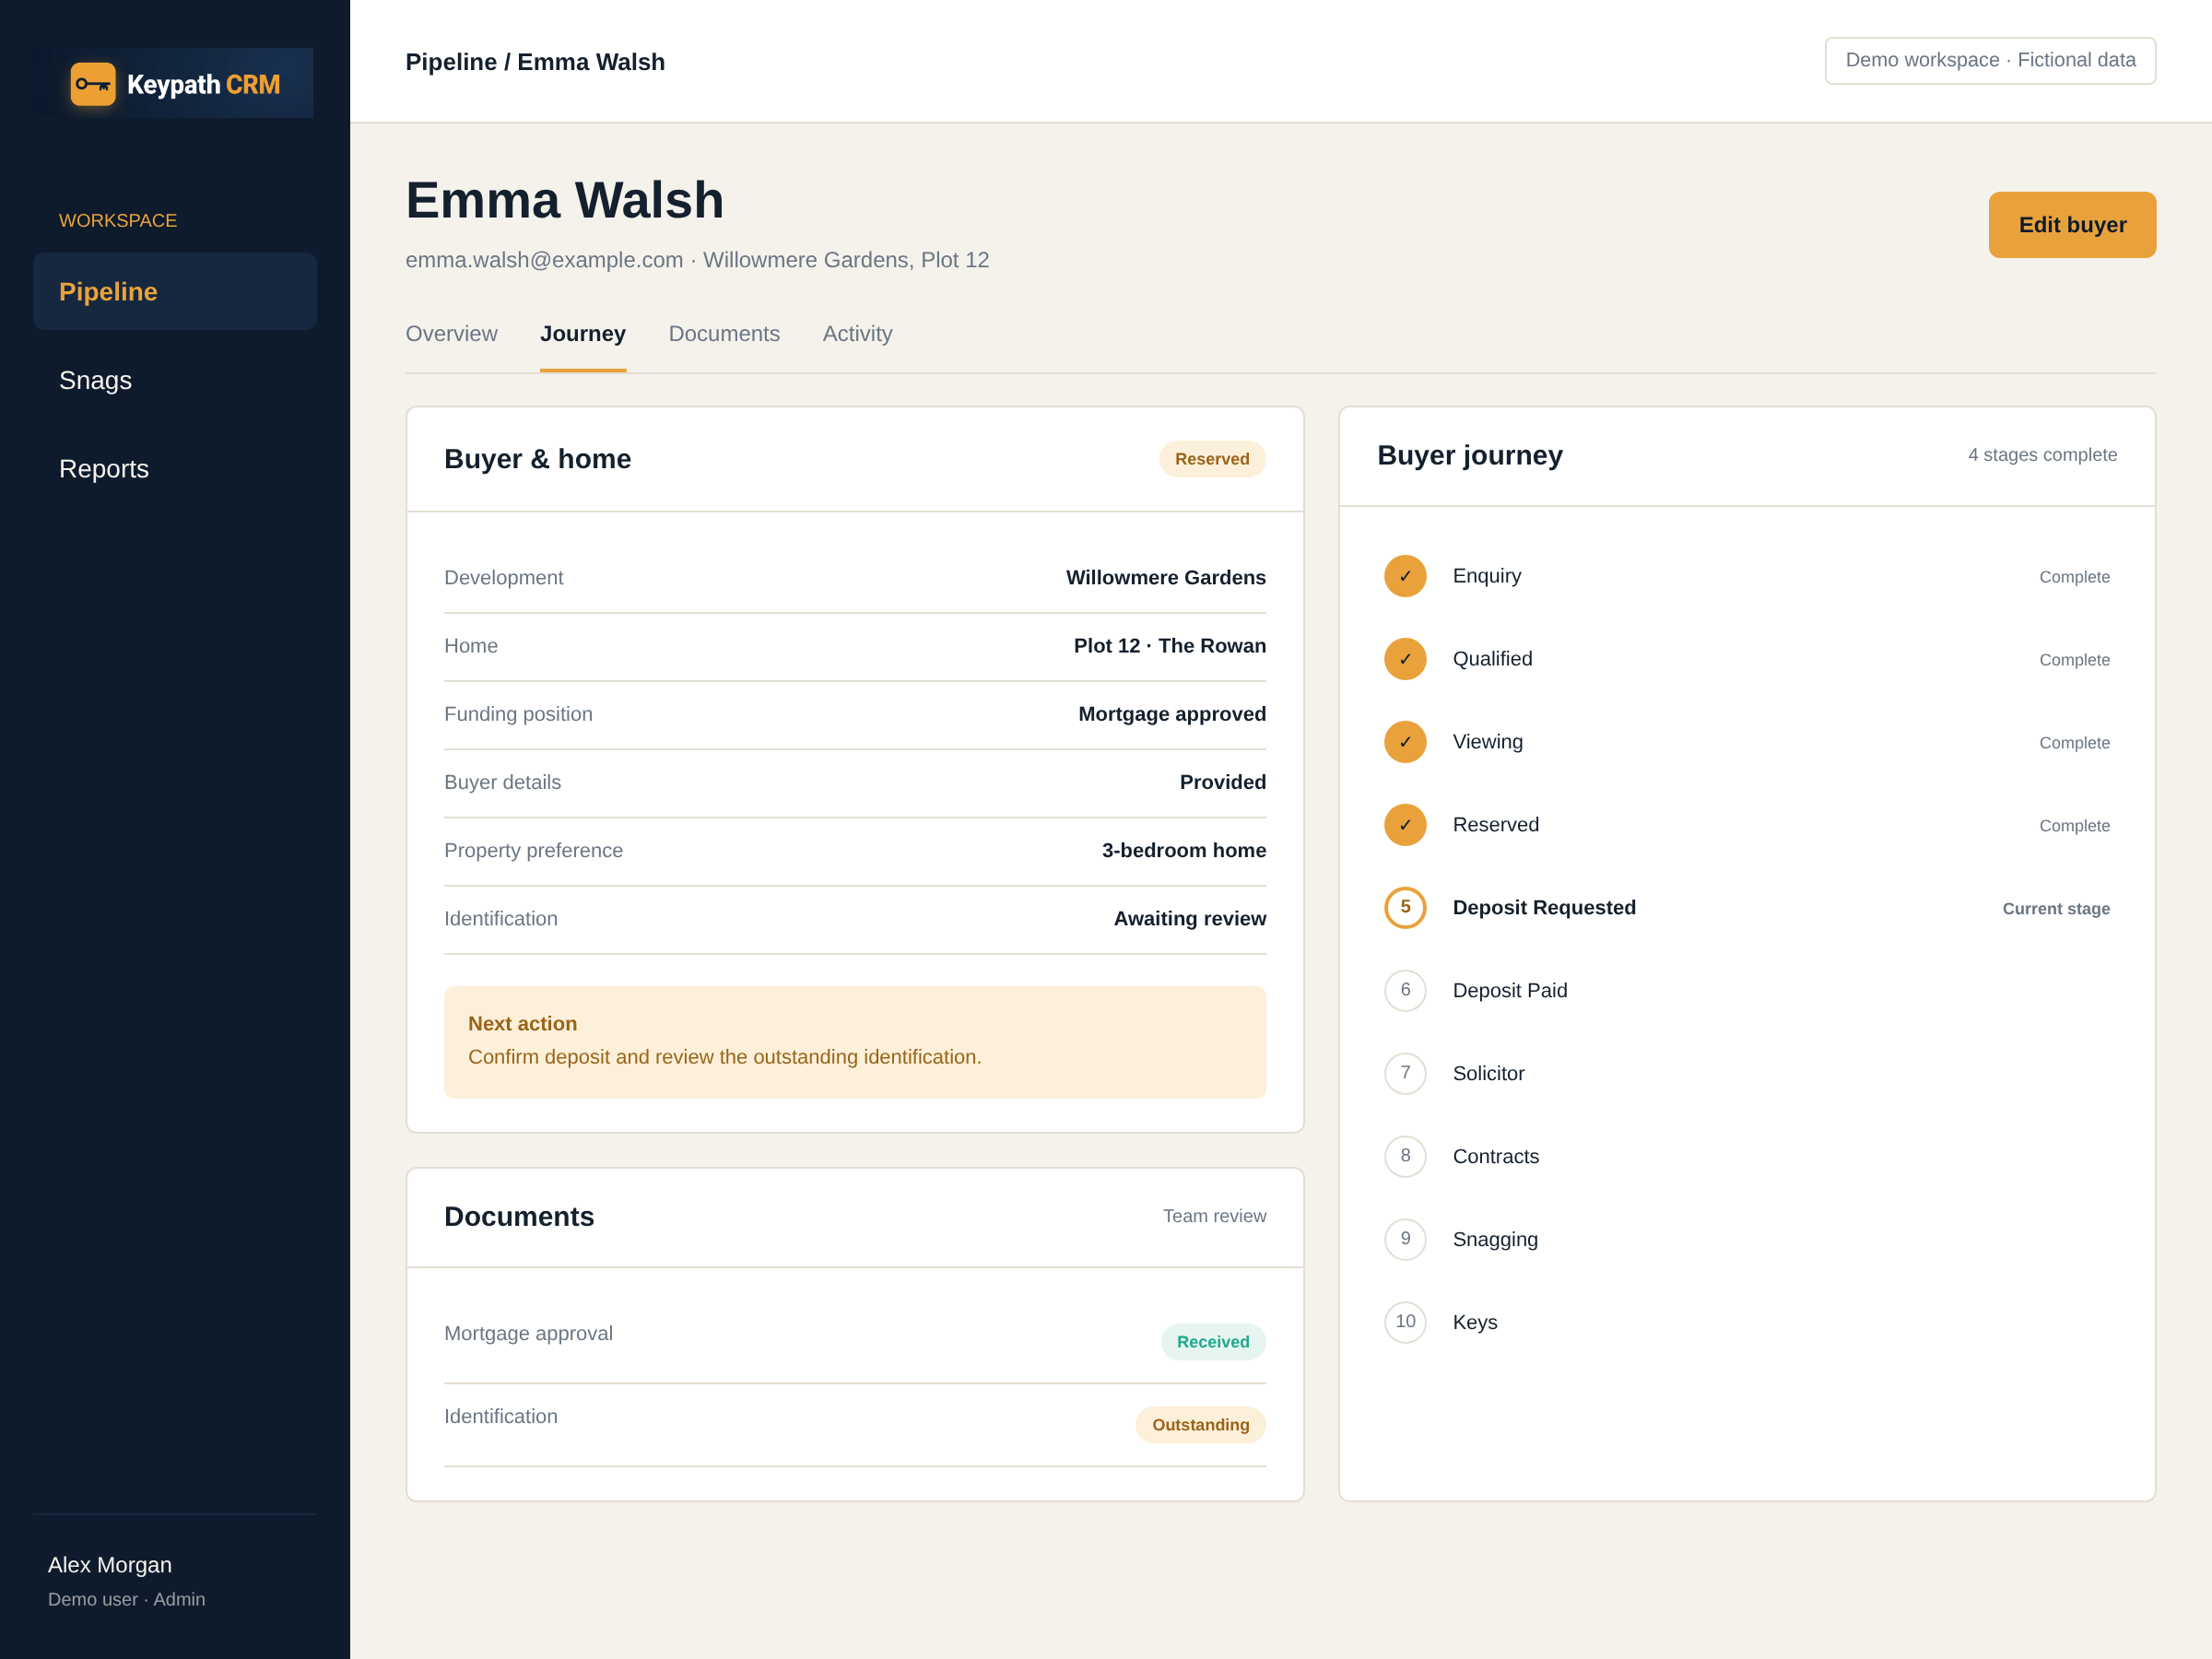This screenshot has height=1659, width=2212.
Task: Click the 'Willowmere Gardens' development value
Action: point(1166,578)
